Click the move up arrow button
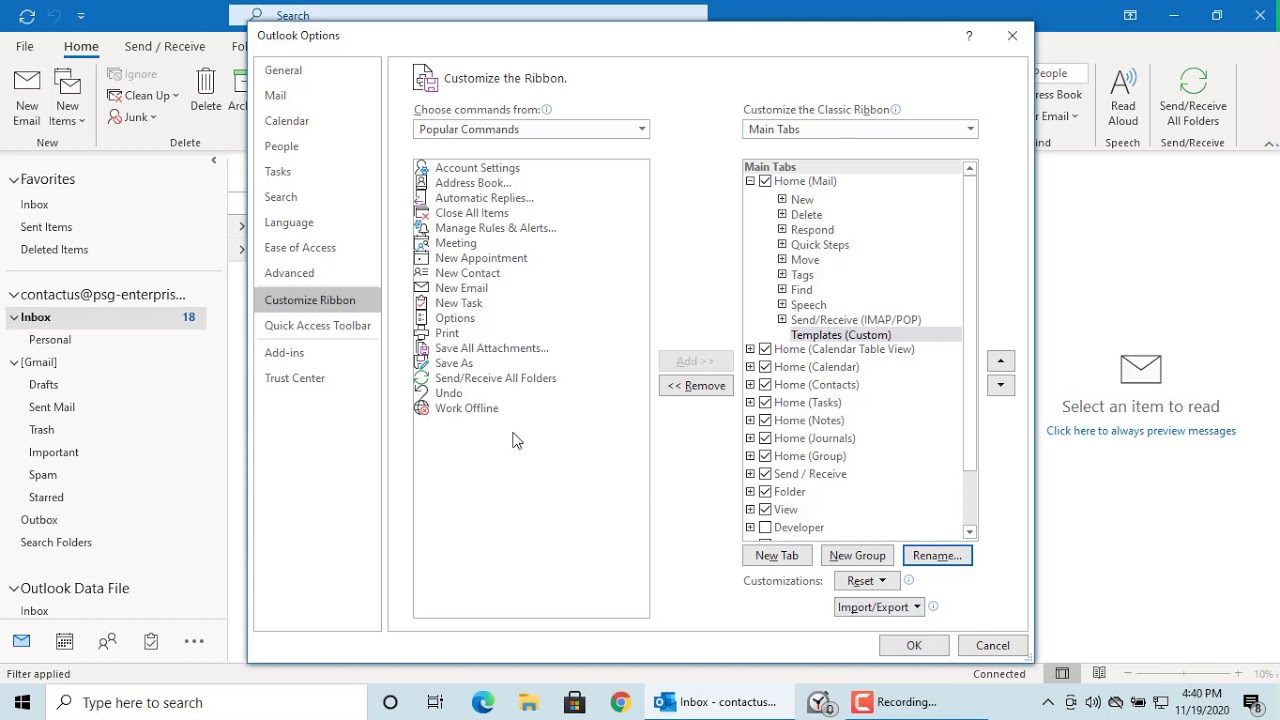Image resolution: width=1280 pixels, height=720 pixels. 1000,361
